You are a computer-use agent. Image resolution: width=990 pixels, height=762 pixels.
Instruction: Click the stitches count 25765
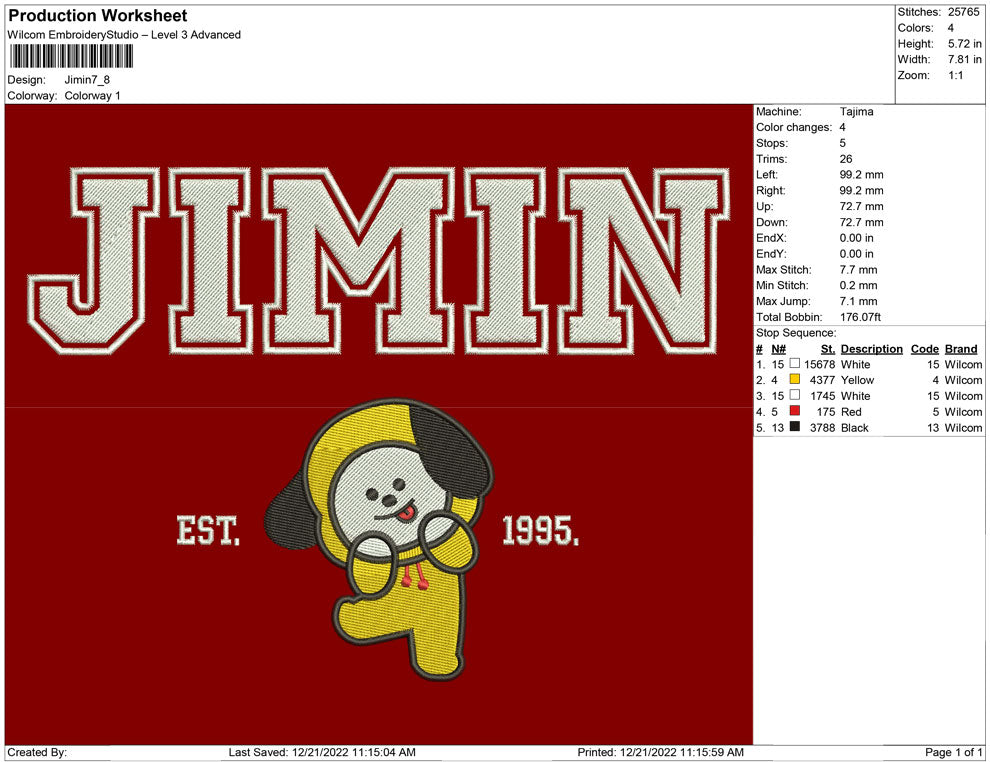pos(963,12)
